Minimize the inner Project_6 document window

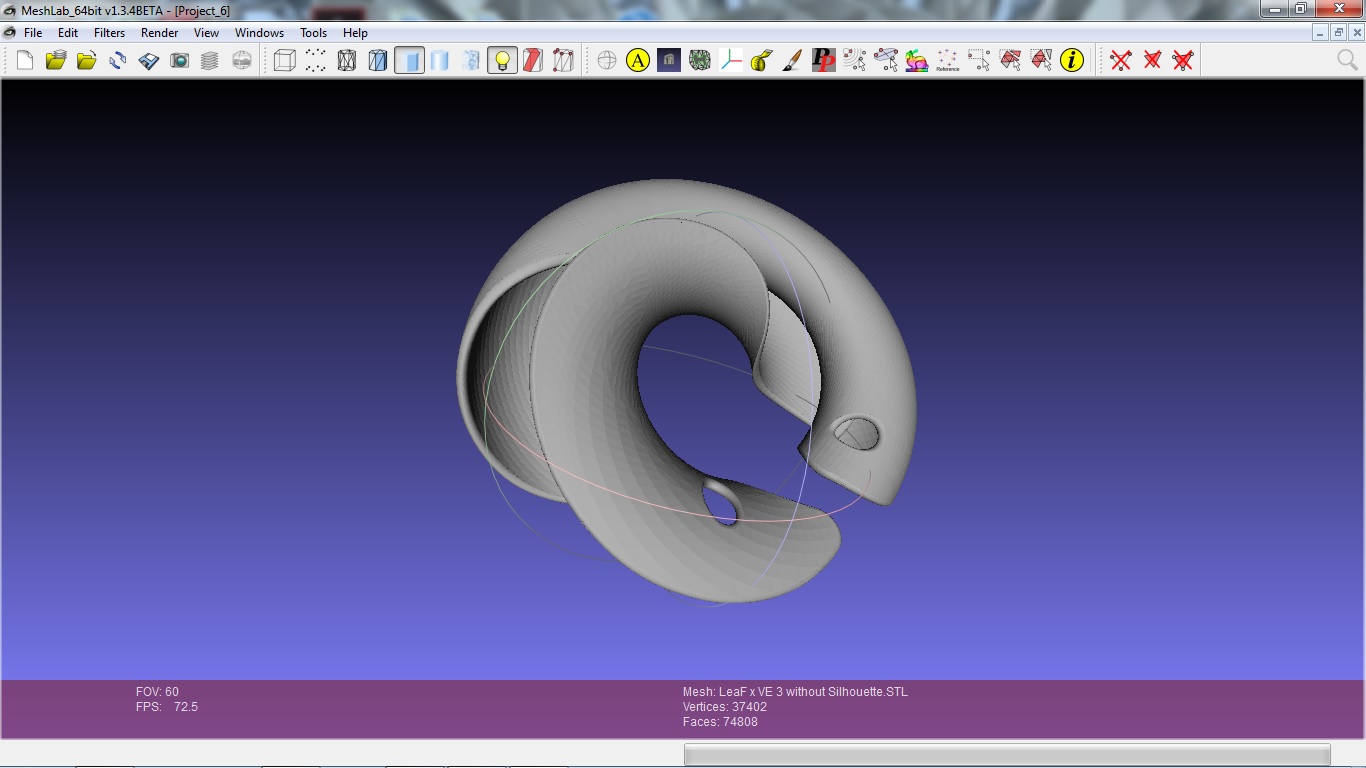pyautogui.click(x=1321, y=33)
